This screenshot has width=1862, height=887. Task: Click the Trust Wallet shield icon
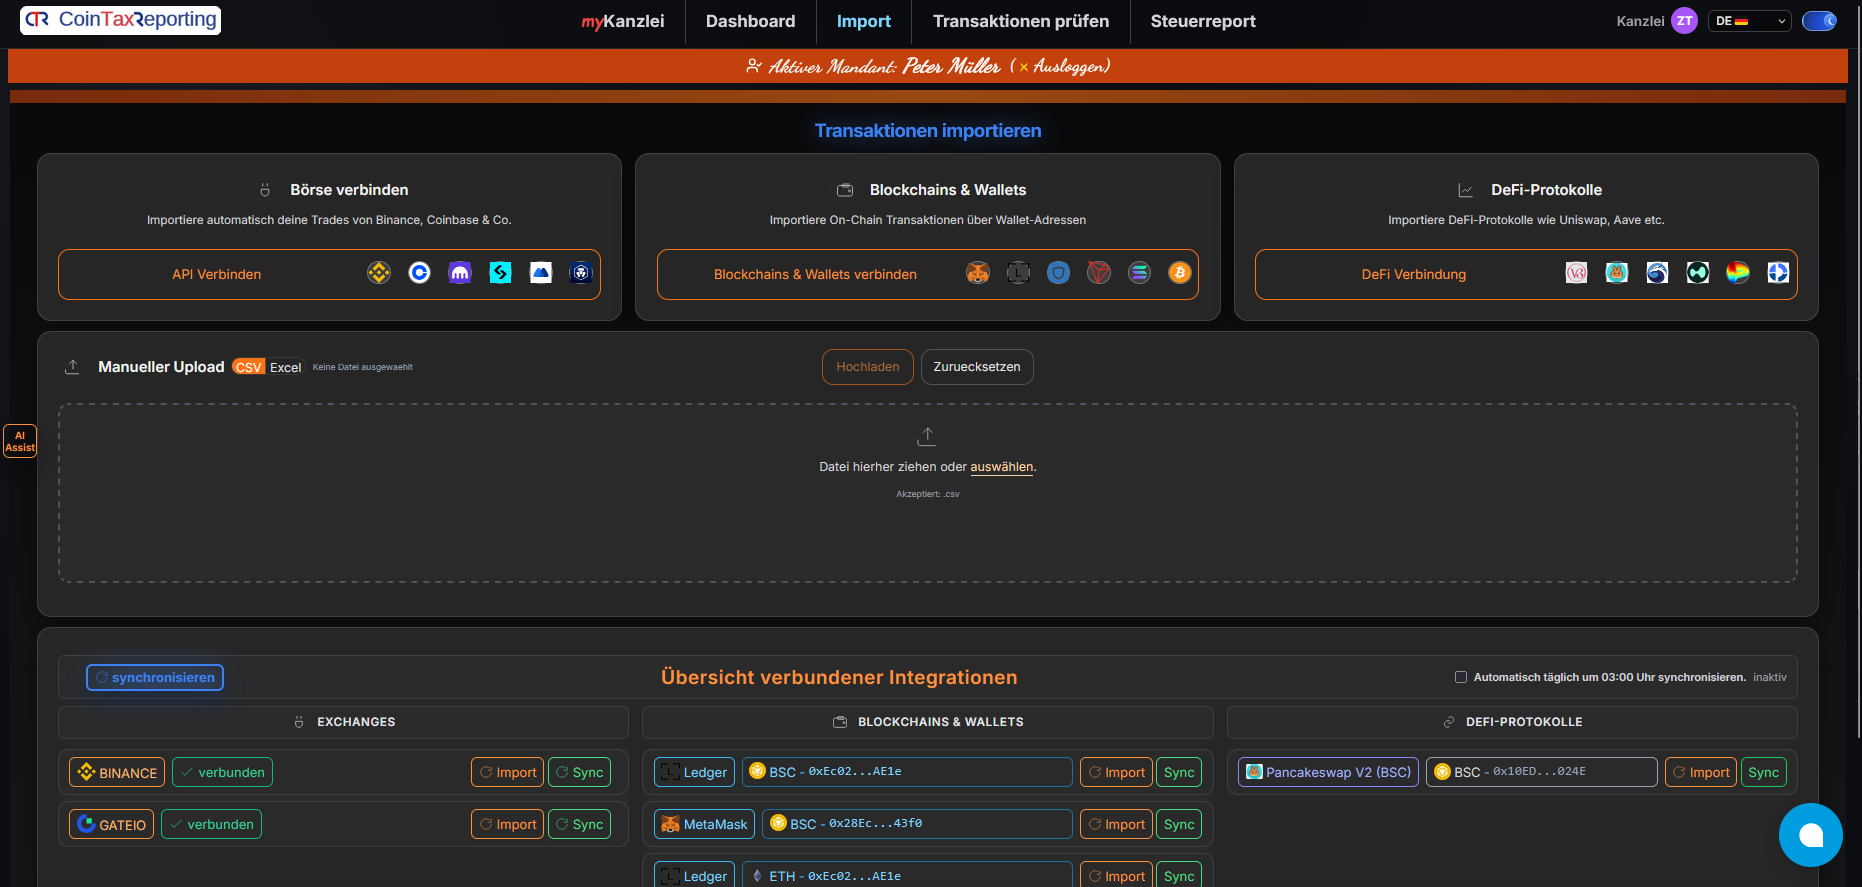click(1059, 273)
